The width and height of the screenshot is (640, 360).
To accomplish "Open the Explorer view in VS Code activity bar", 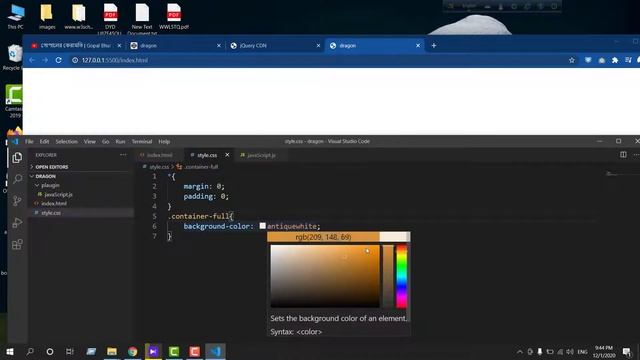I will (17, 158).
